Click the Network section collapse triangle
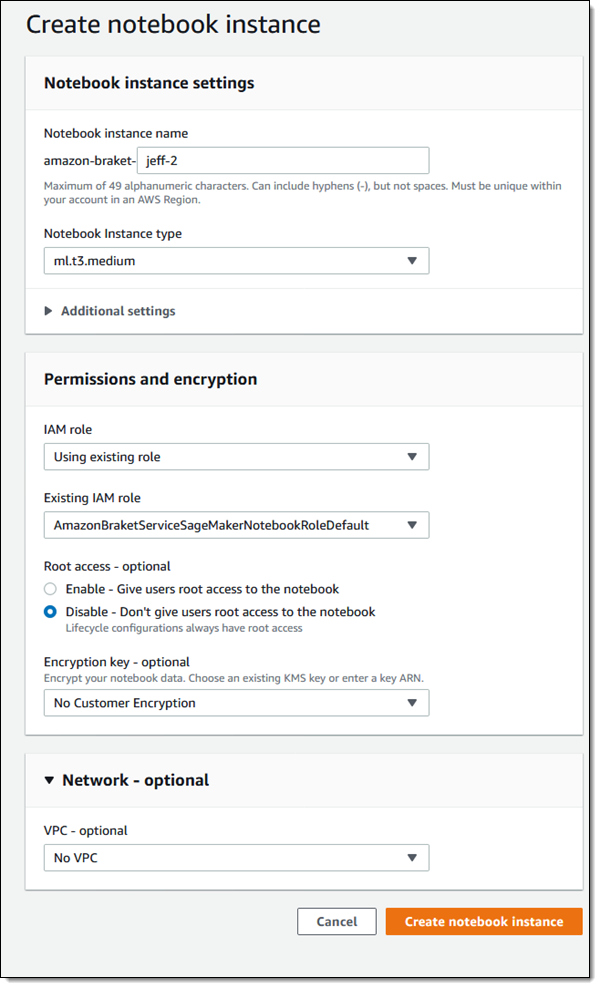600x988 pixels. [x=50, y=780]
